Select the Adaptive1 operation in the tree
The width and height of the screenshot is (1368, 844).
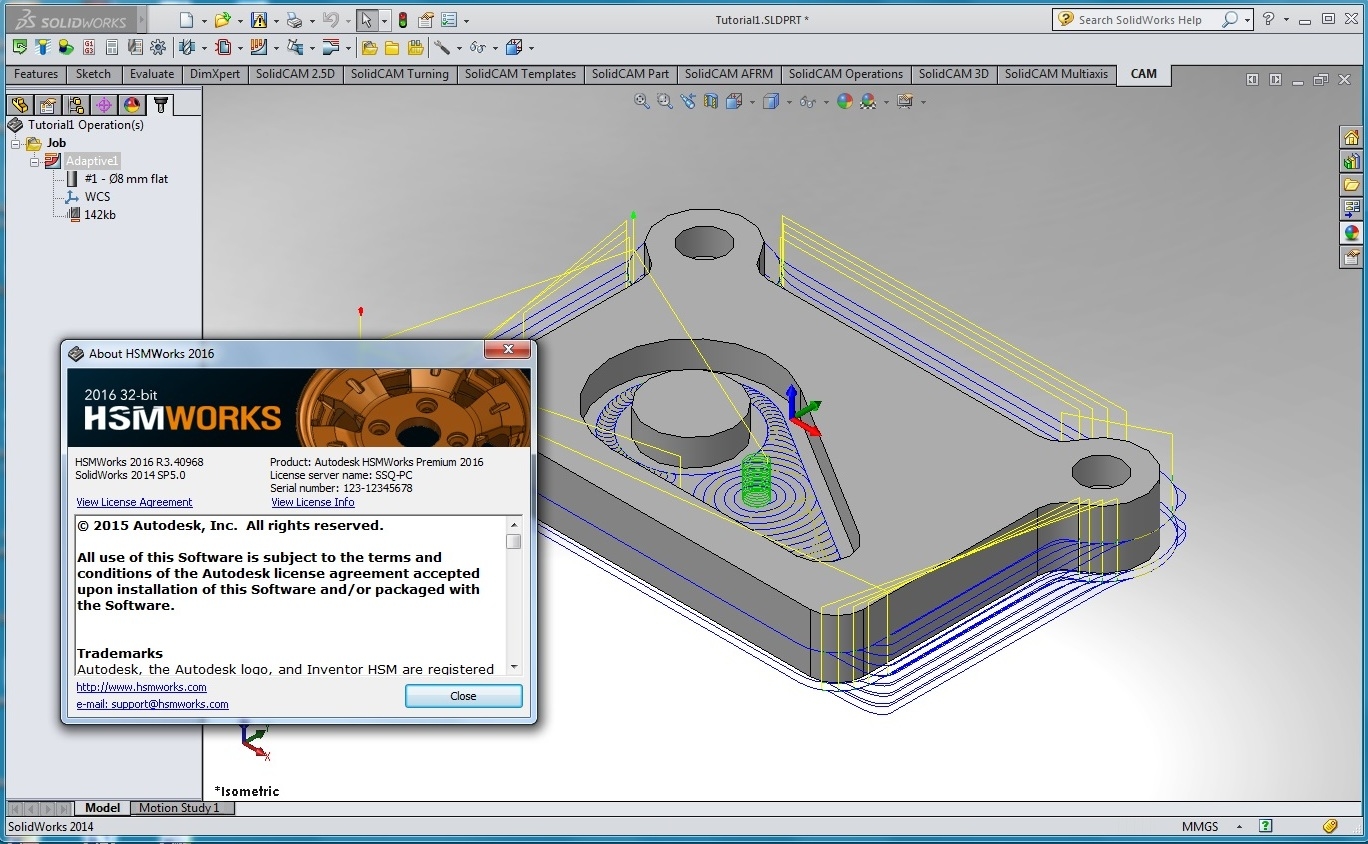92,161
